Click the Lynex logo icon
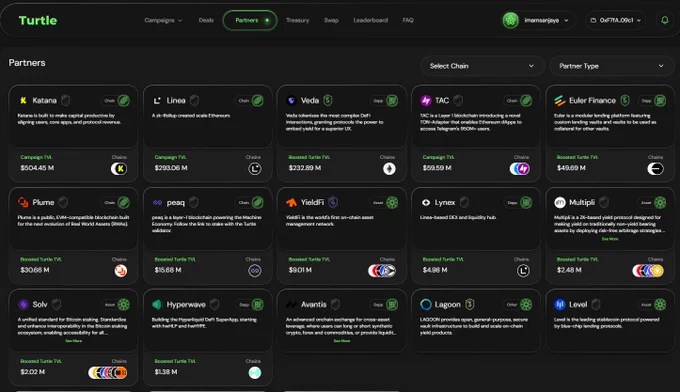This screenshot has width=680, height=392. pos(426,203)
